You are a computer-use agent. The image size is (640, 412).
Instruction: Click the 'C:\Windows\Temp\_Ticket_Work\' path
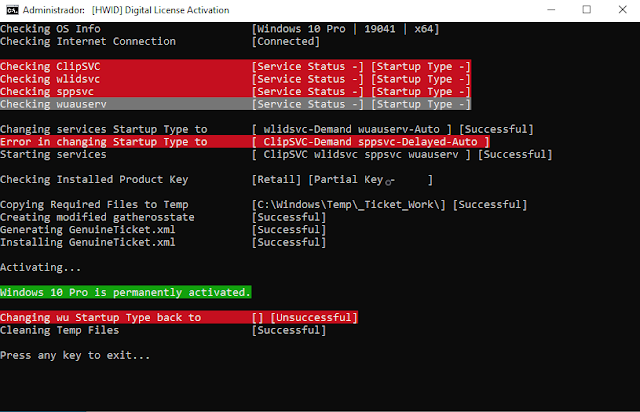click(349, 205)
